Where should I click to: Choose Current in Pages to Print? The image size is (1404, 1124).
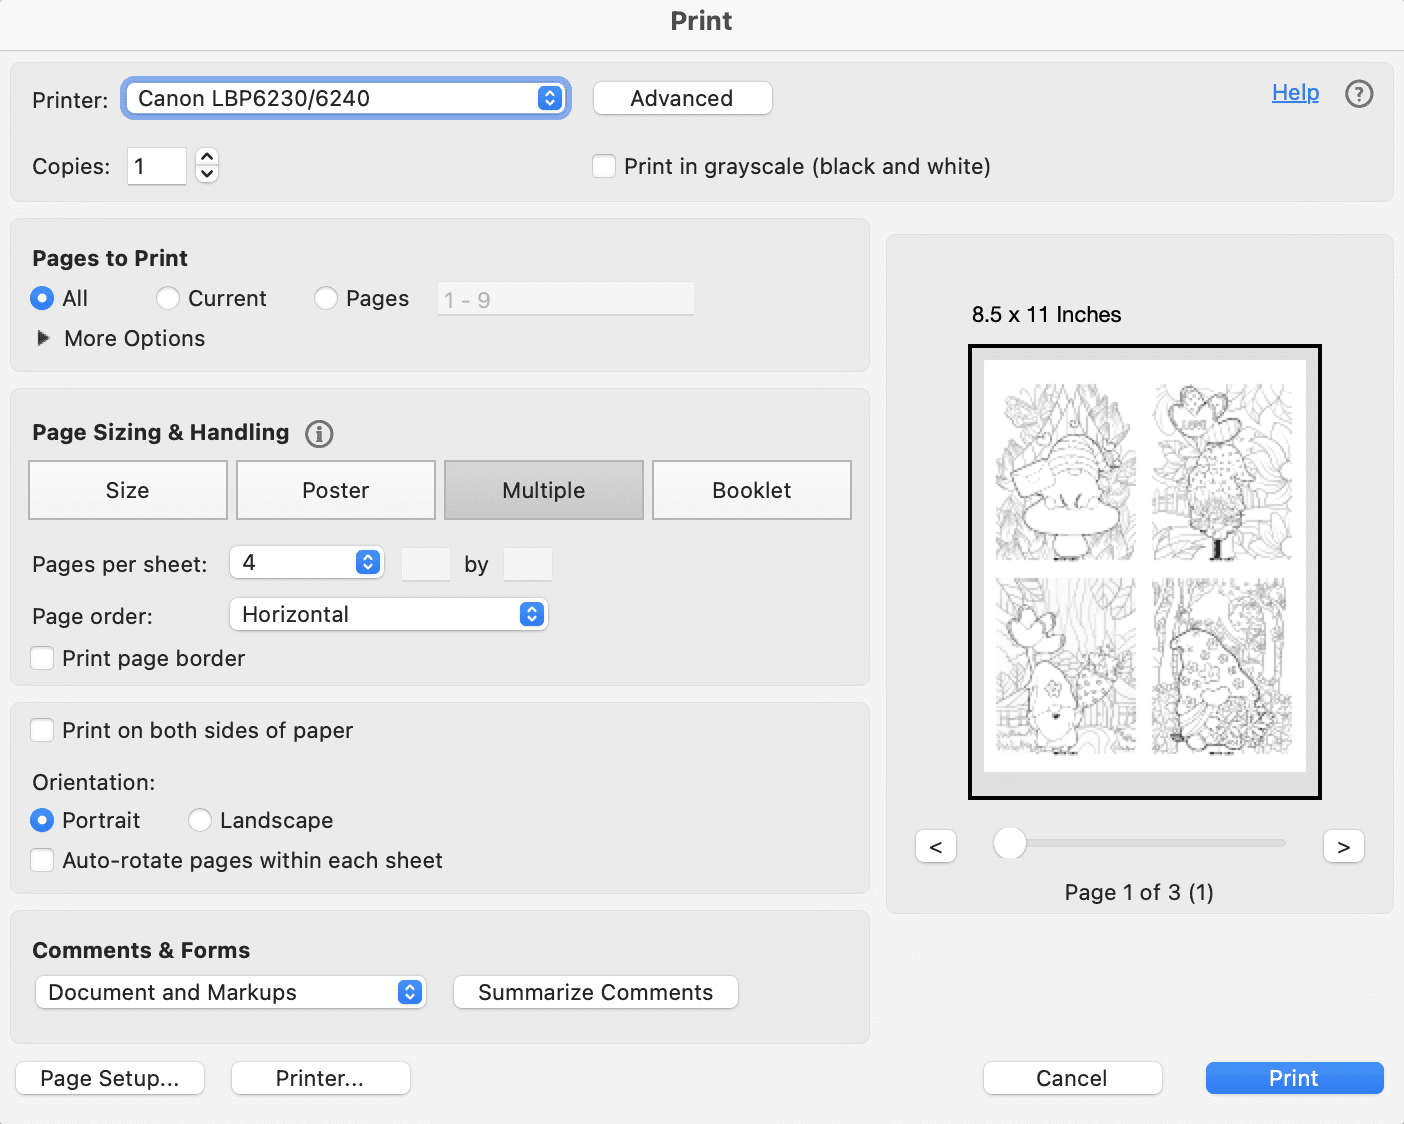(168, 298)
